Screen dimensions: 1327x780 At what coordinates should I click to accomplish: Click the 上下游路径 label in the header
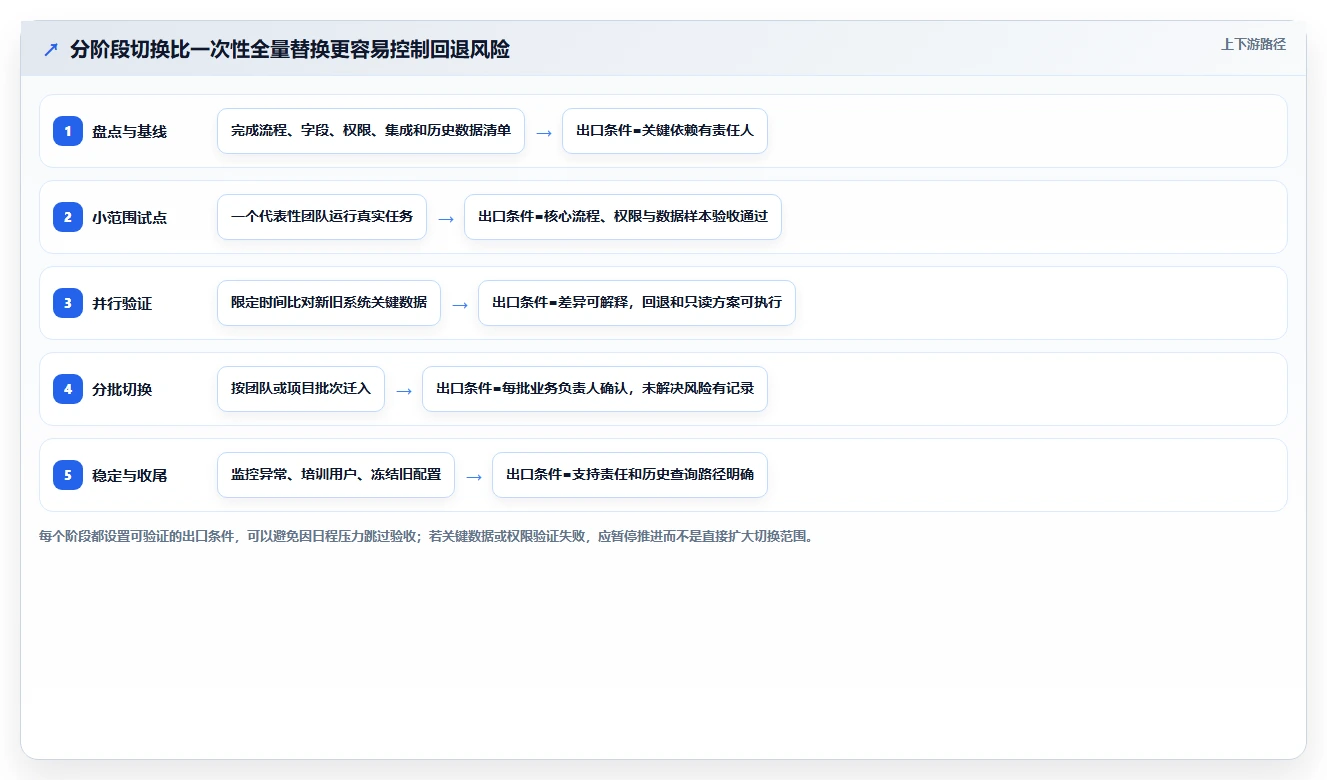(x=1253, y=45)
